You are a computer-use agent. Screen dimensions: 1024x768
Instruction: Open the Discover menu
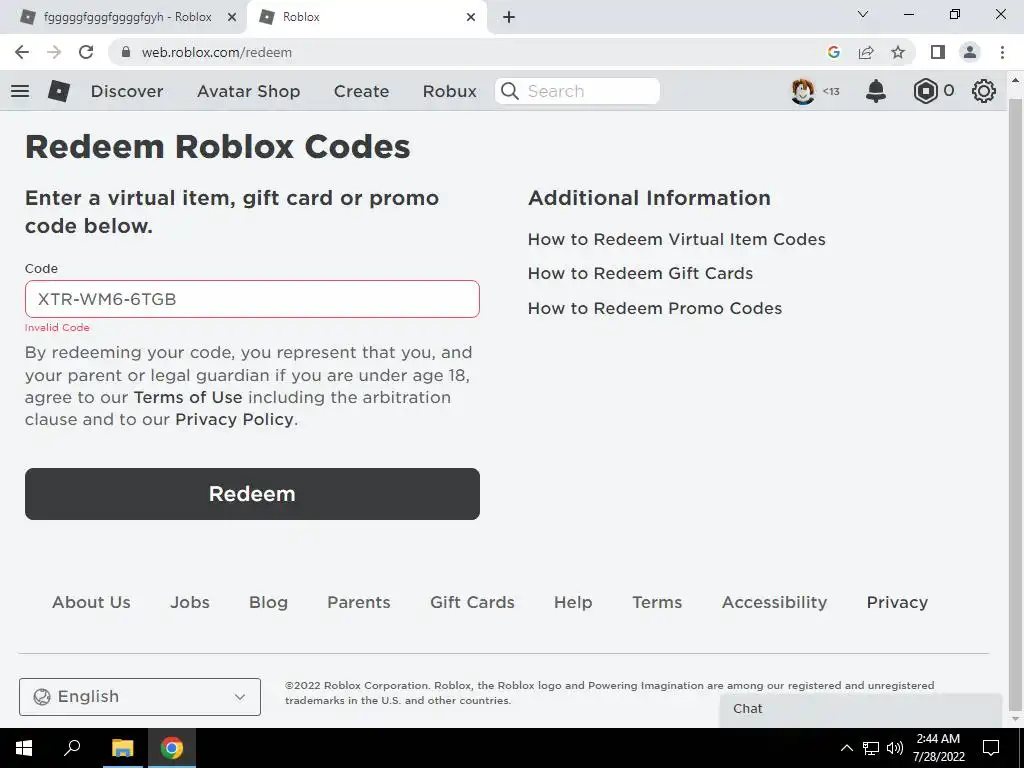(x=127, y=91)
